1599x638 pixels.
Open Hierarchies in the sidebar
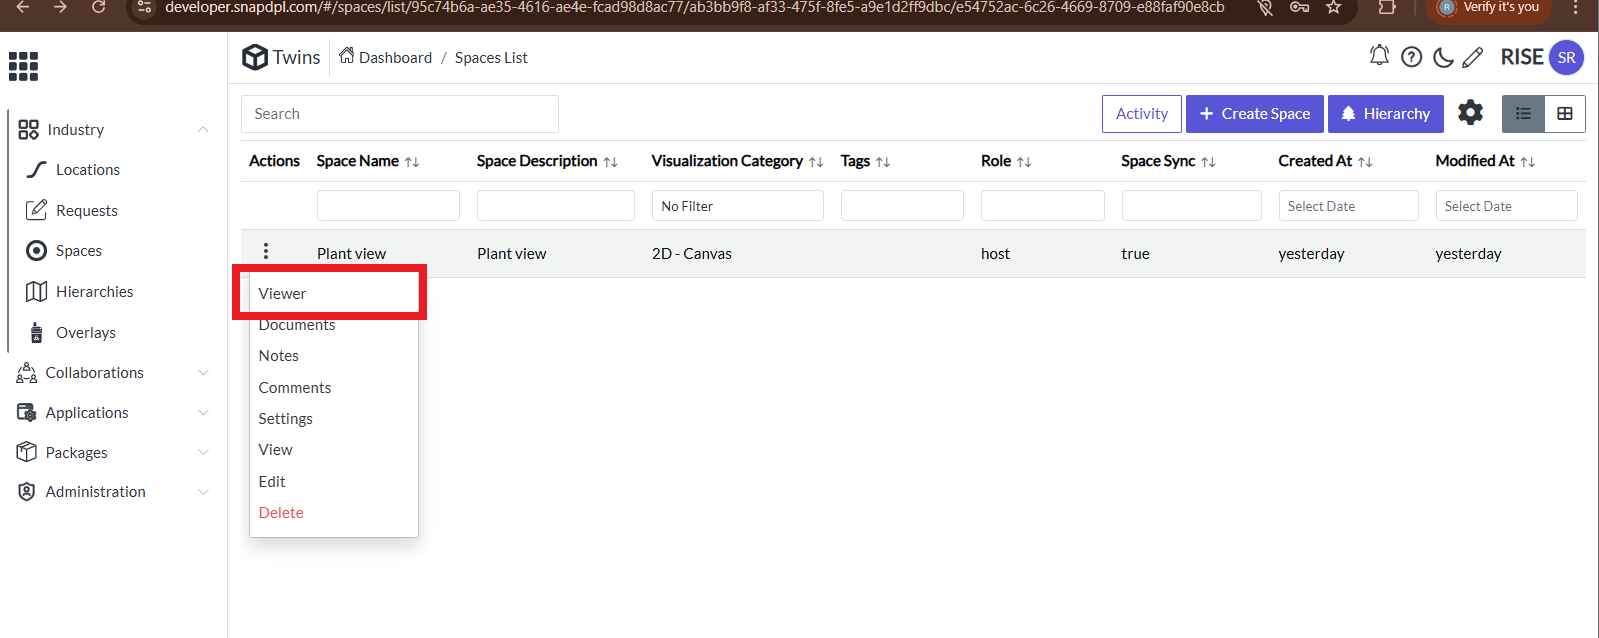click(x=94, y=291)
